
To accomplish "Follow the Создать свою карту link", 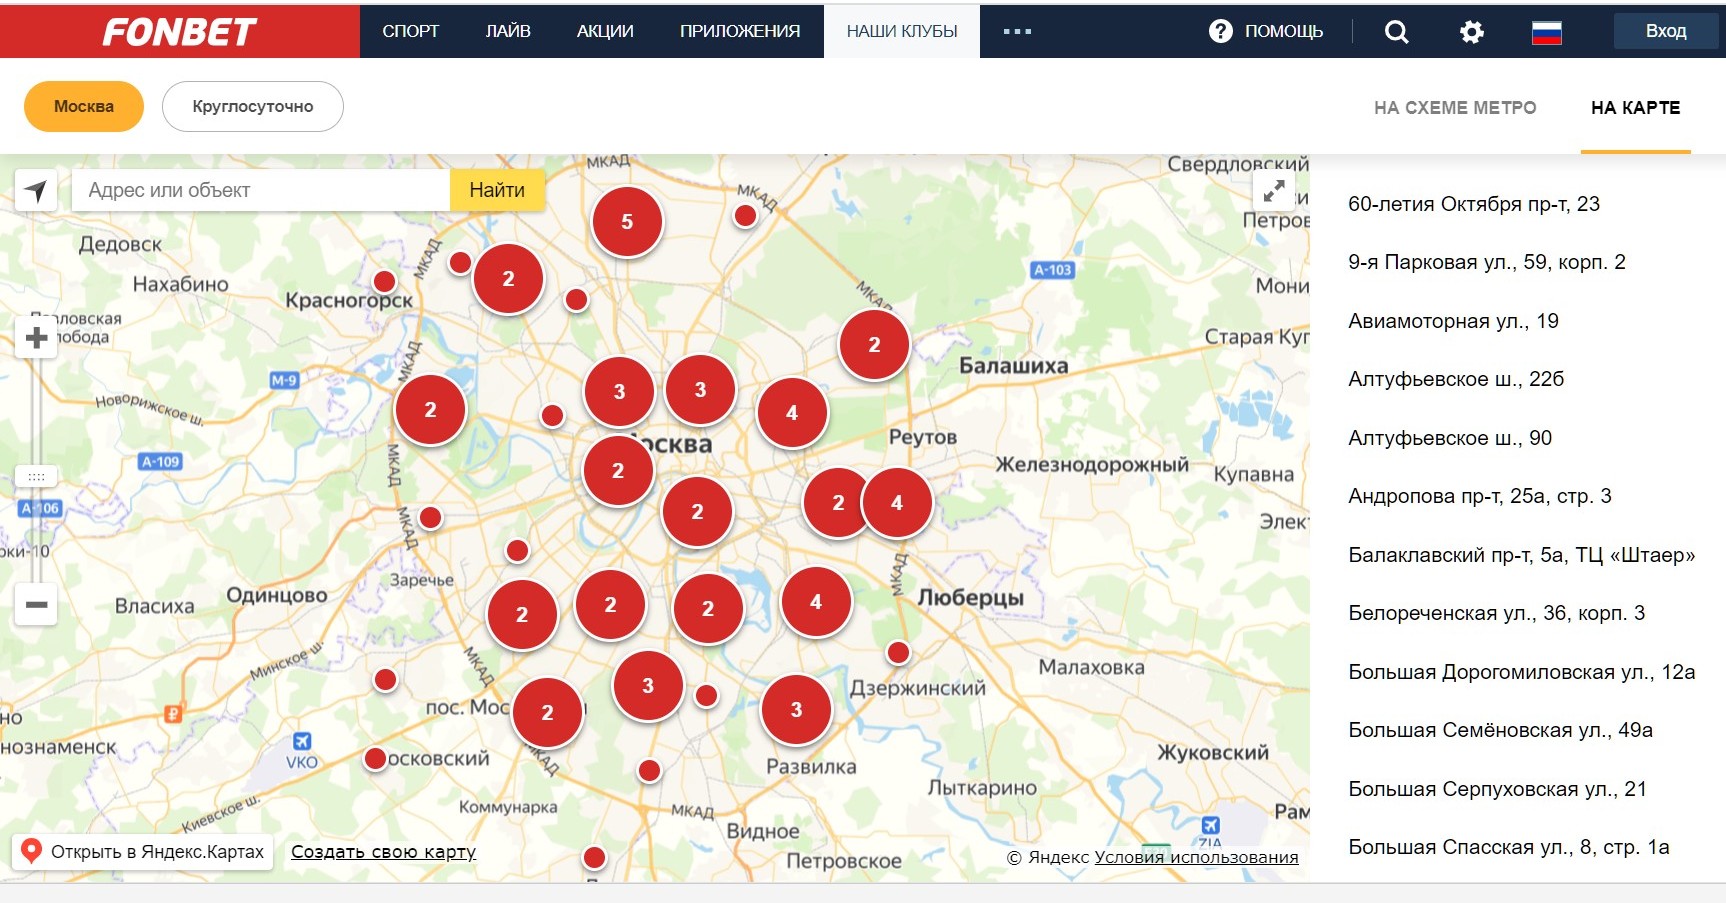I will (383, 852).
